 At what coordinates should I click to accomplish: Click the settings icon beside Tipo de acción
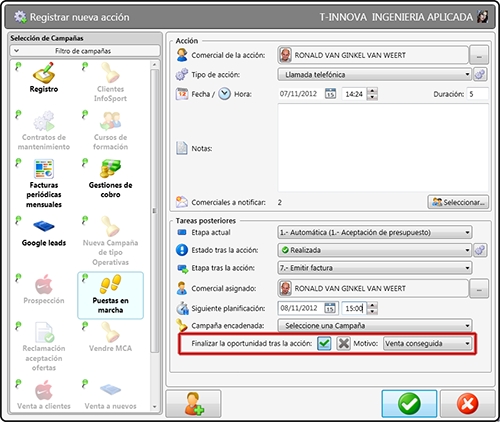[480, 74]
